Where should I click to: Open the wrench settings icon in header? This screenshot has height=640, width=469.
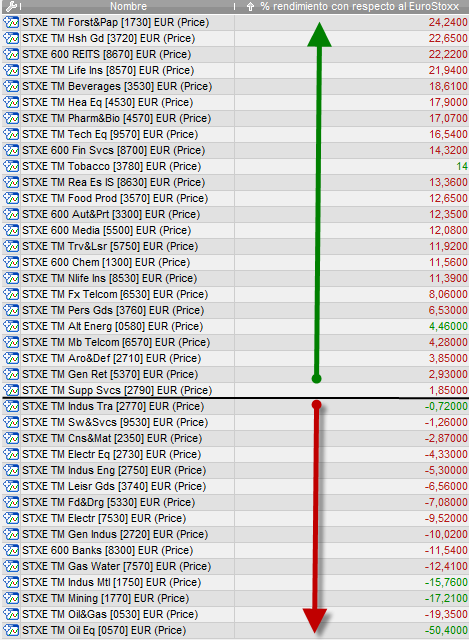coord(11,6)
